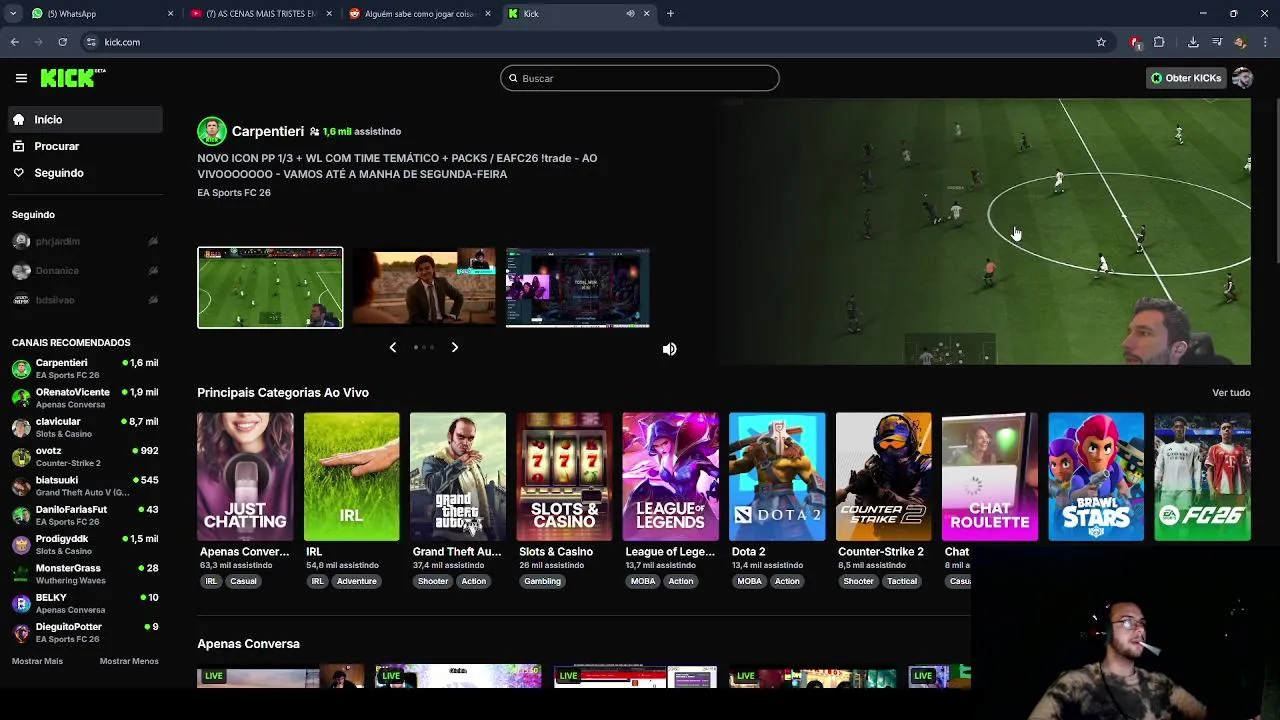This screenshot has width=1280, height=720.
Task: Open EA Sports FC 26 category link under the stream title
Action: tap(234, 192)
